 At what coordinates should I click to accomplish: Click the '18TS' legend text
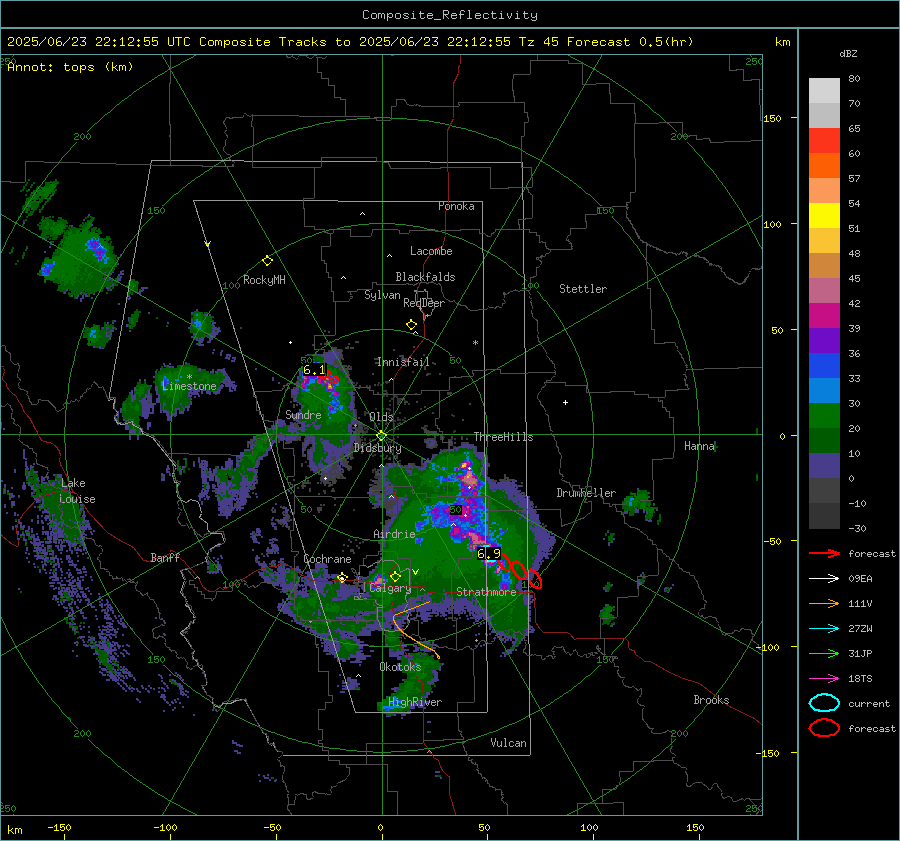pyautogui.click(x=860, y=679)
